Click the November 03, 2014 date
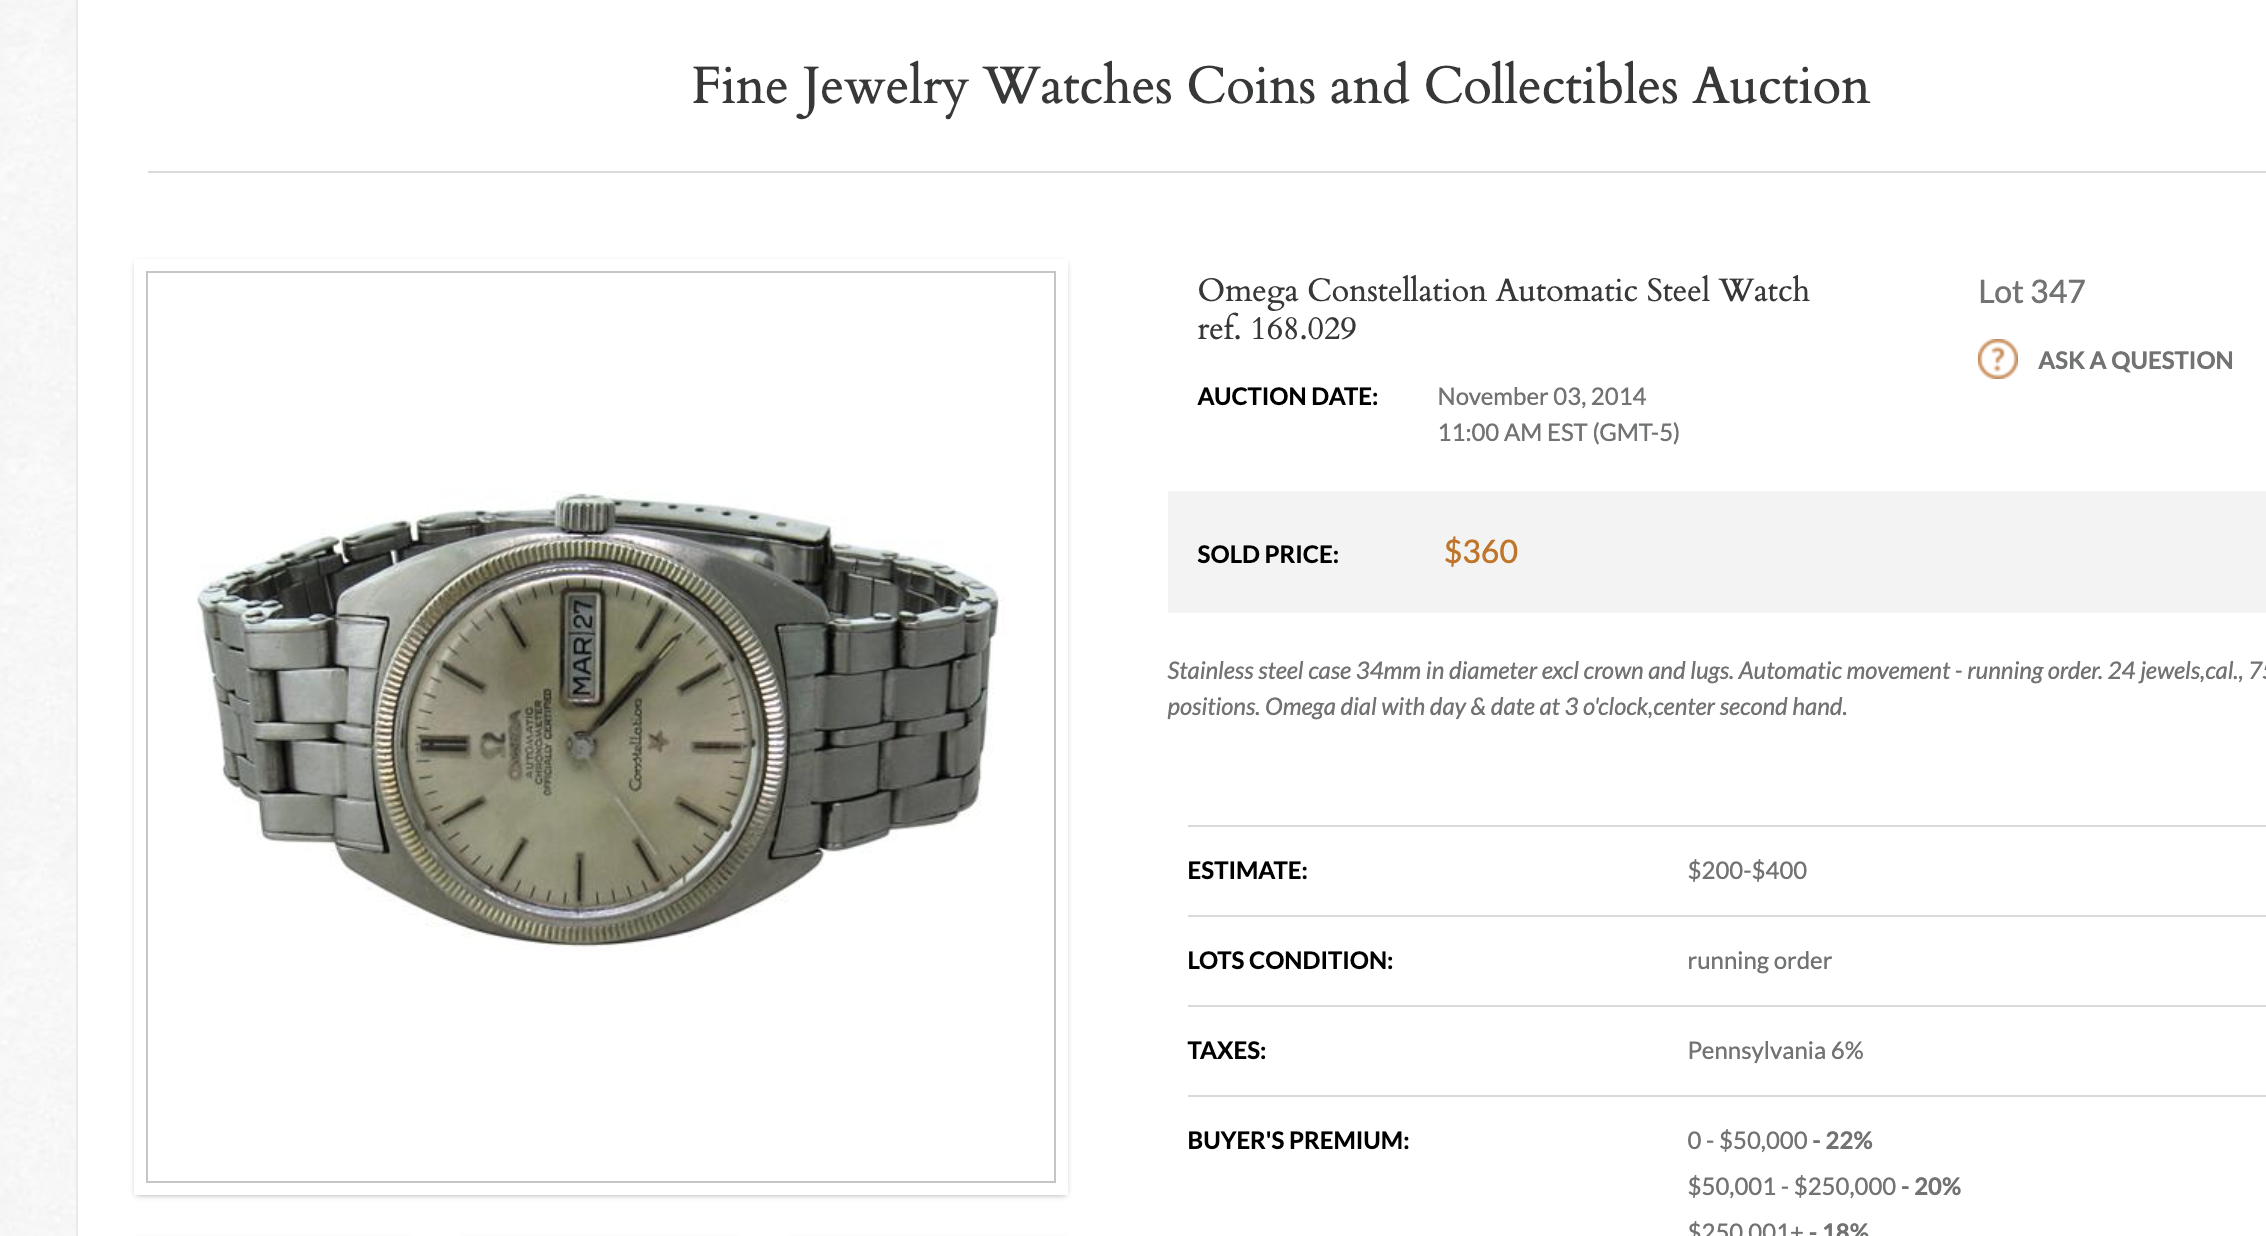The width and height of the screenshot is (2266, 1236). pyautogui.click(x=1541, y=396)
